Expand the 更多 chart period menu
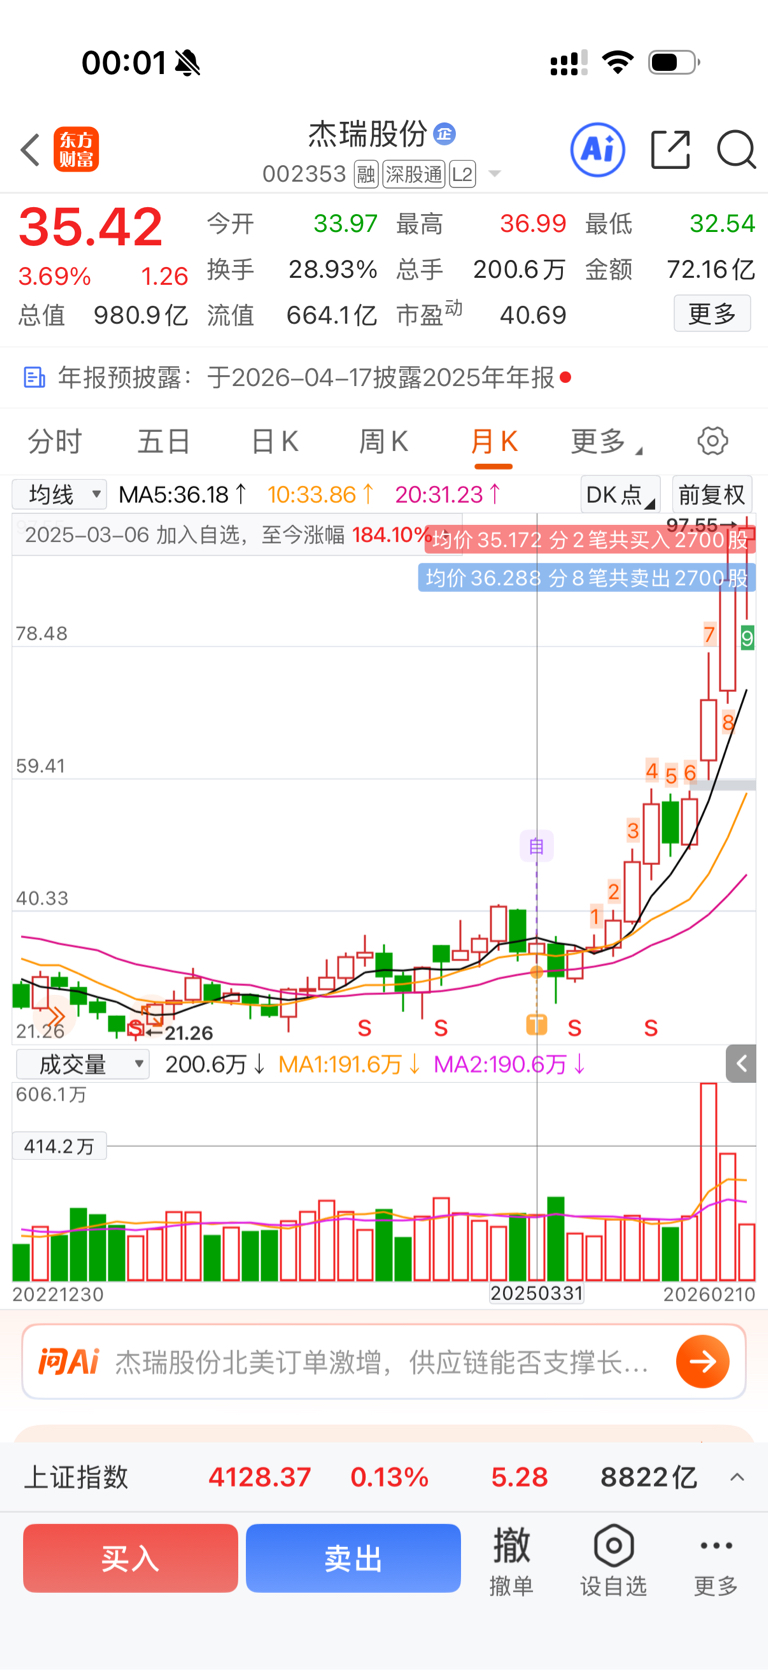The image size is (768, 1670). pyautogui.click(x=606, y=441)
